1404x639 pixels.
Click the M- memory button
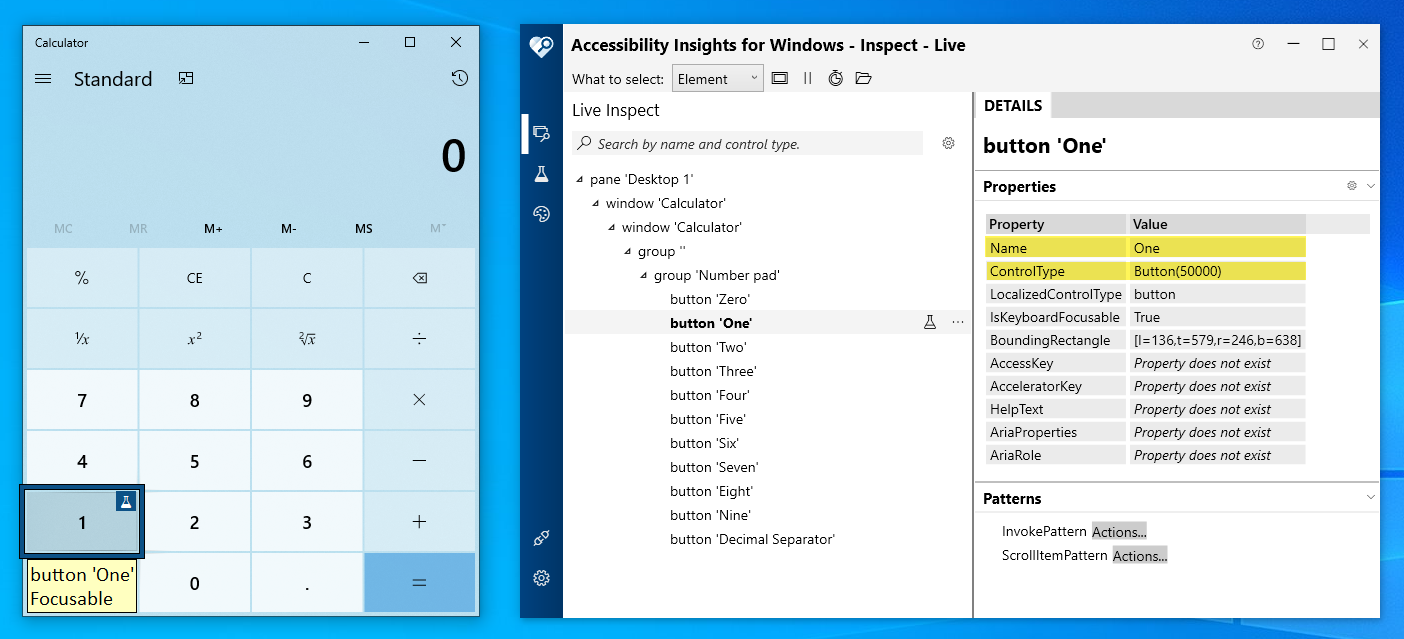[x=288, y=229]
